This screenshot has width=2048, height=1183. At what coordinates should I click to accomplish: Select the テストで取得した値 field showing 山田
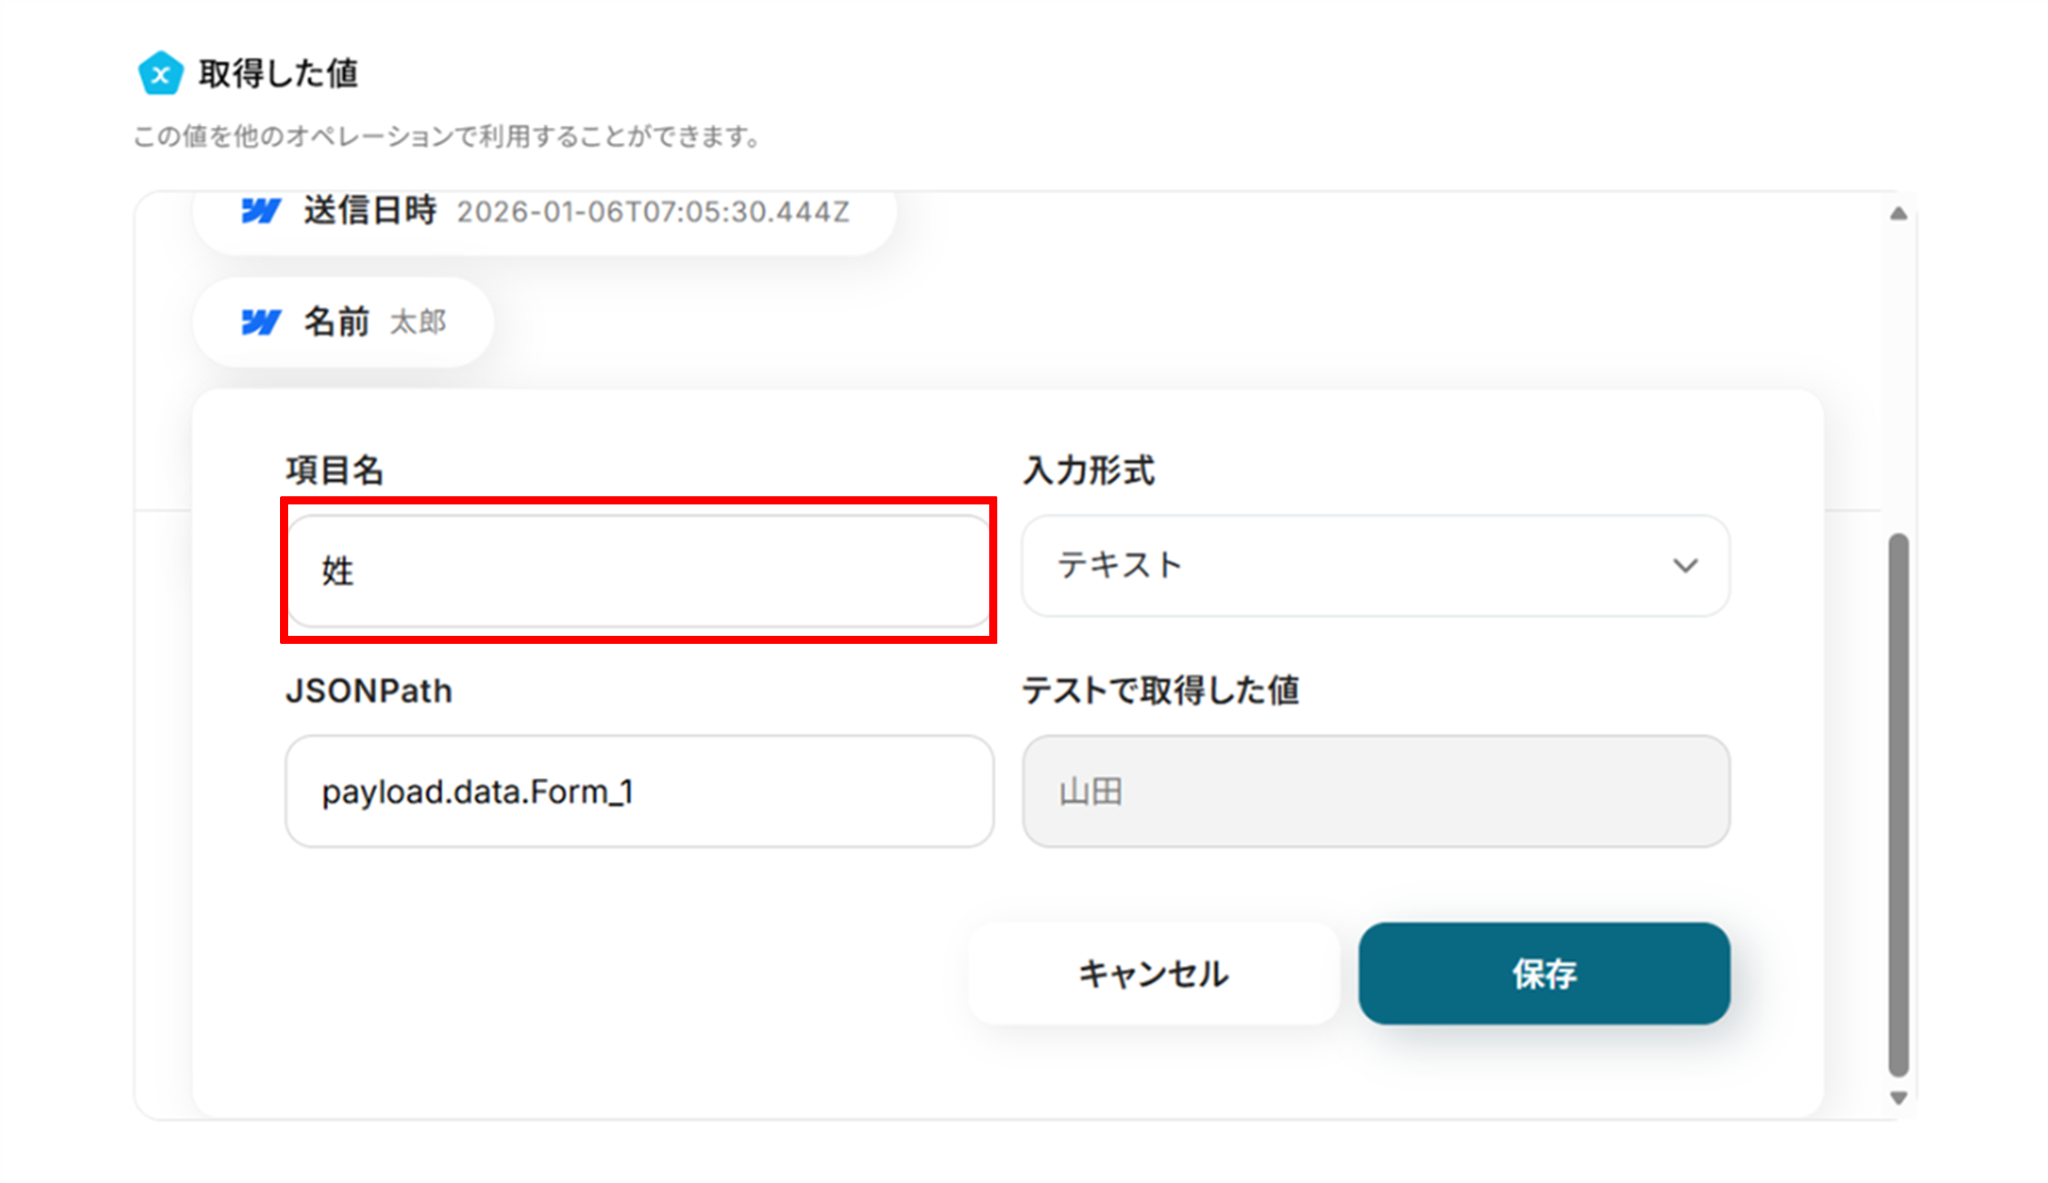(x=1375, y=792)
